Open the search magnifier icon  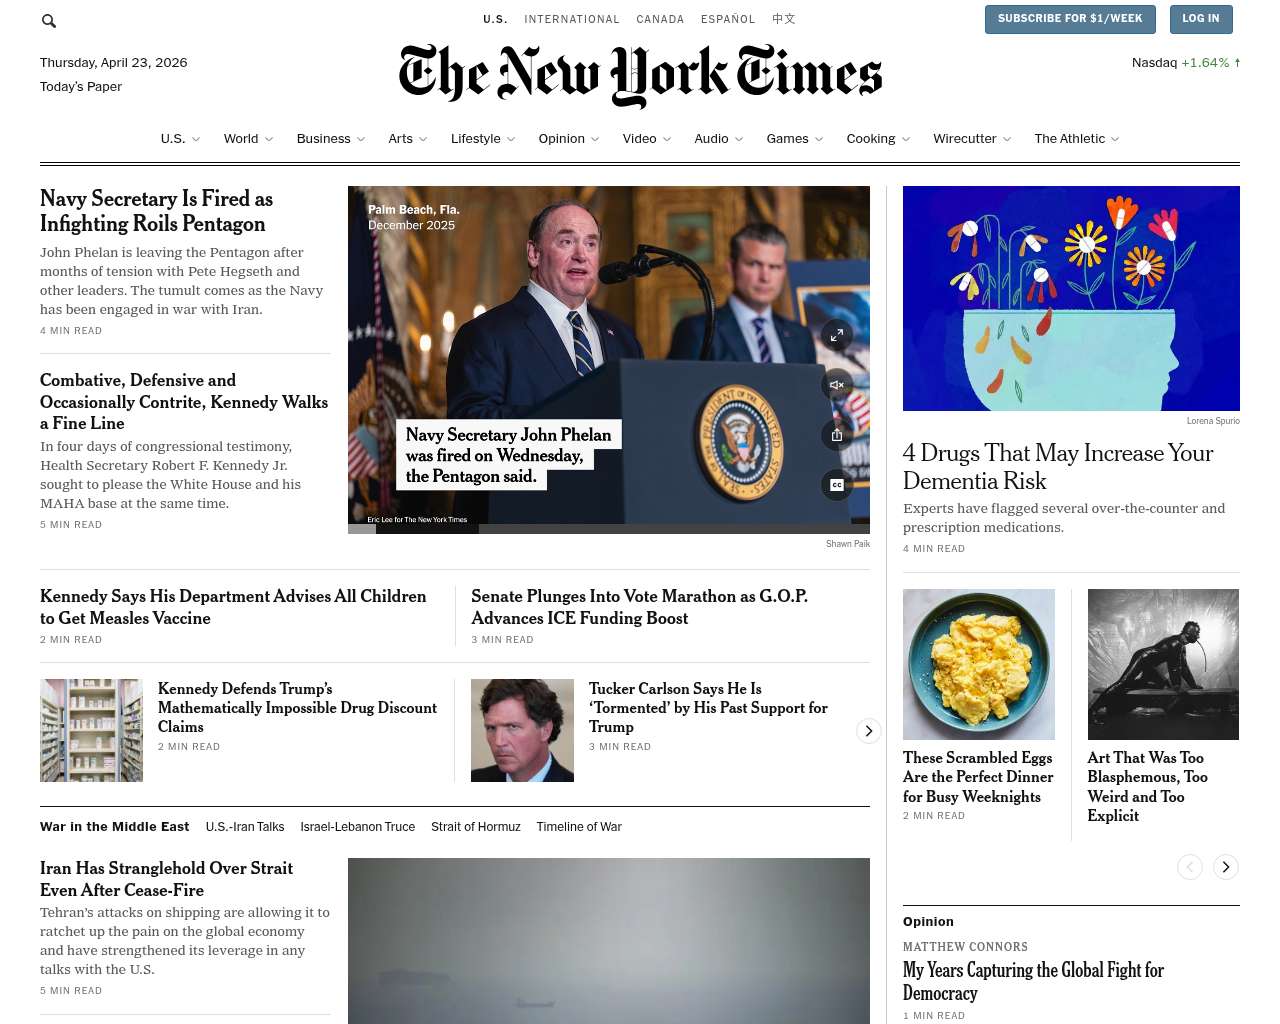coord(48,20)
